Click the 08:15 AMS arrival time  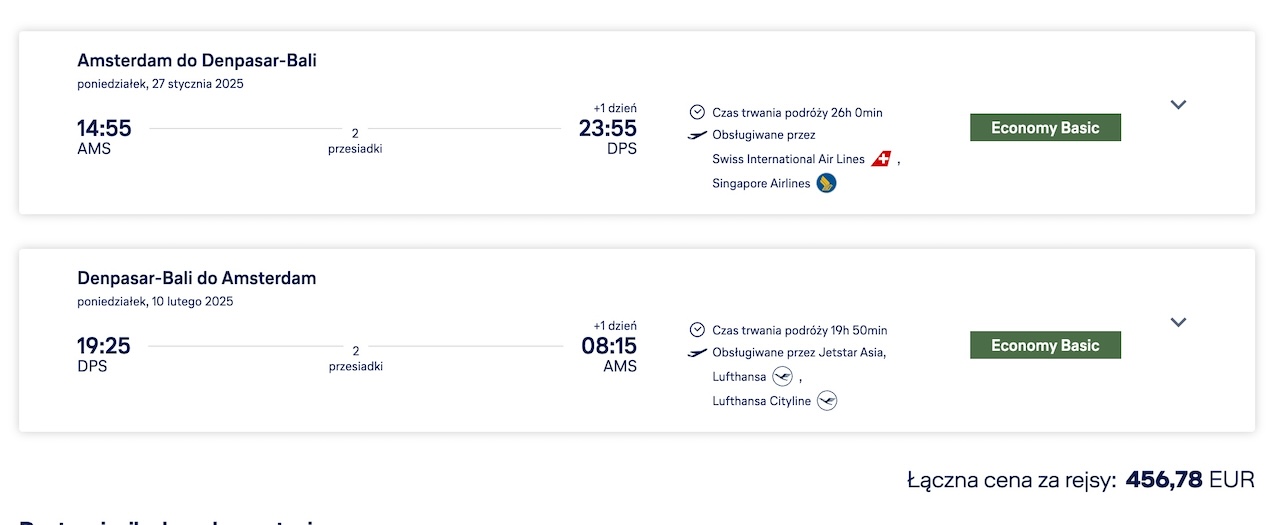[x=609, y=355]
